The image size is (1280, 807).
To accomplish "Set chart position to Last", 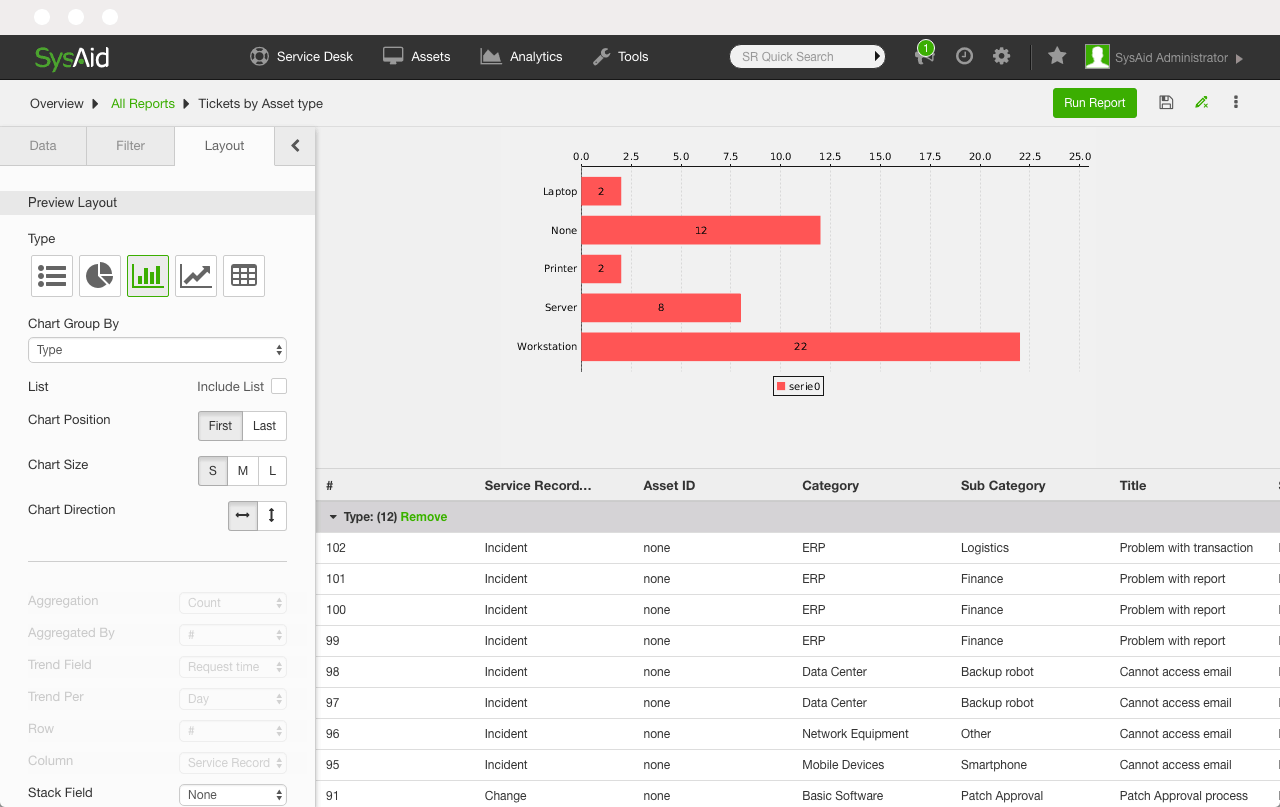I will click(264, 426).
